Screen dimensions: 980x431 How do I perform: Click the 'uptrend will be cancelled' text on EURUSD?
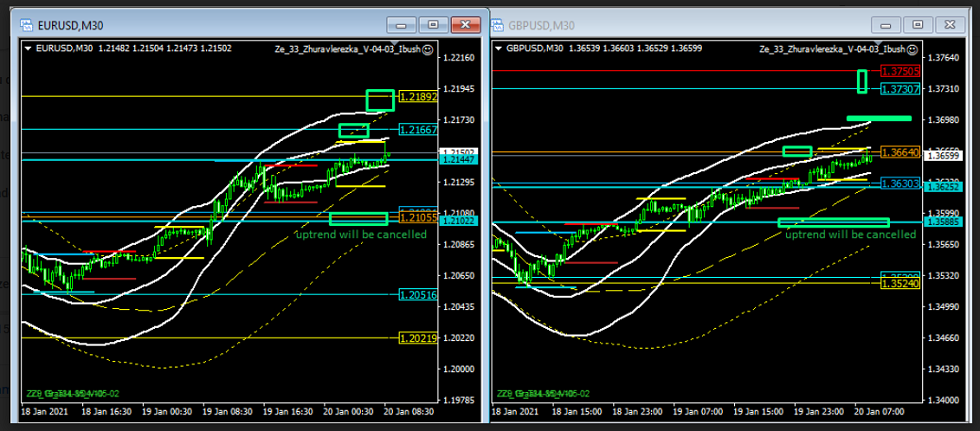(360, 234)
